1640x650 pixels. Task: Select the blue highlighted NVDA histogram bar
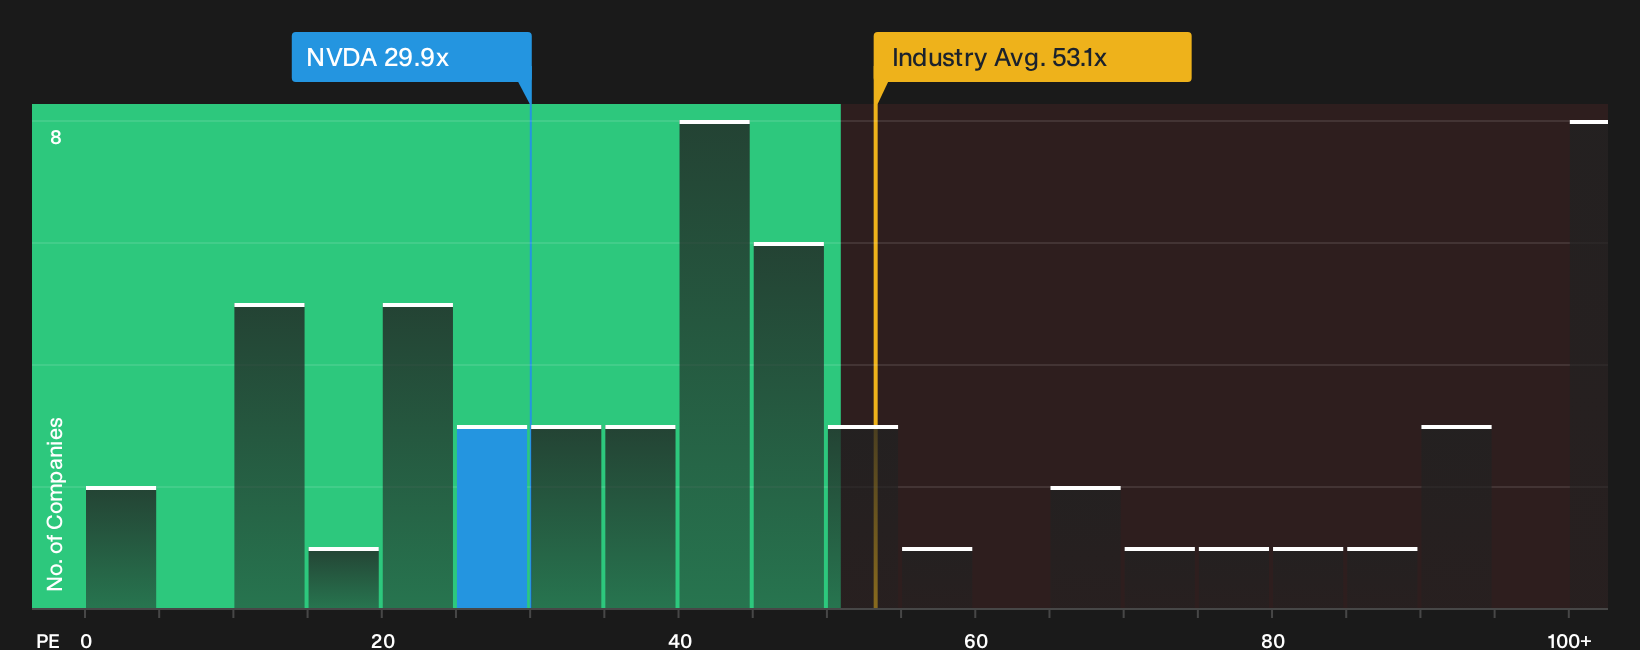[x=492, y=517]
